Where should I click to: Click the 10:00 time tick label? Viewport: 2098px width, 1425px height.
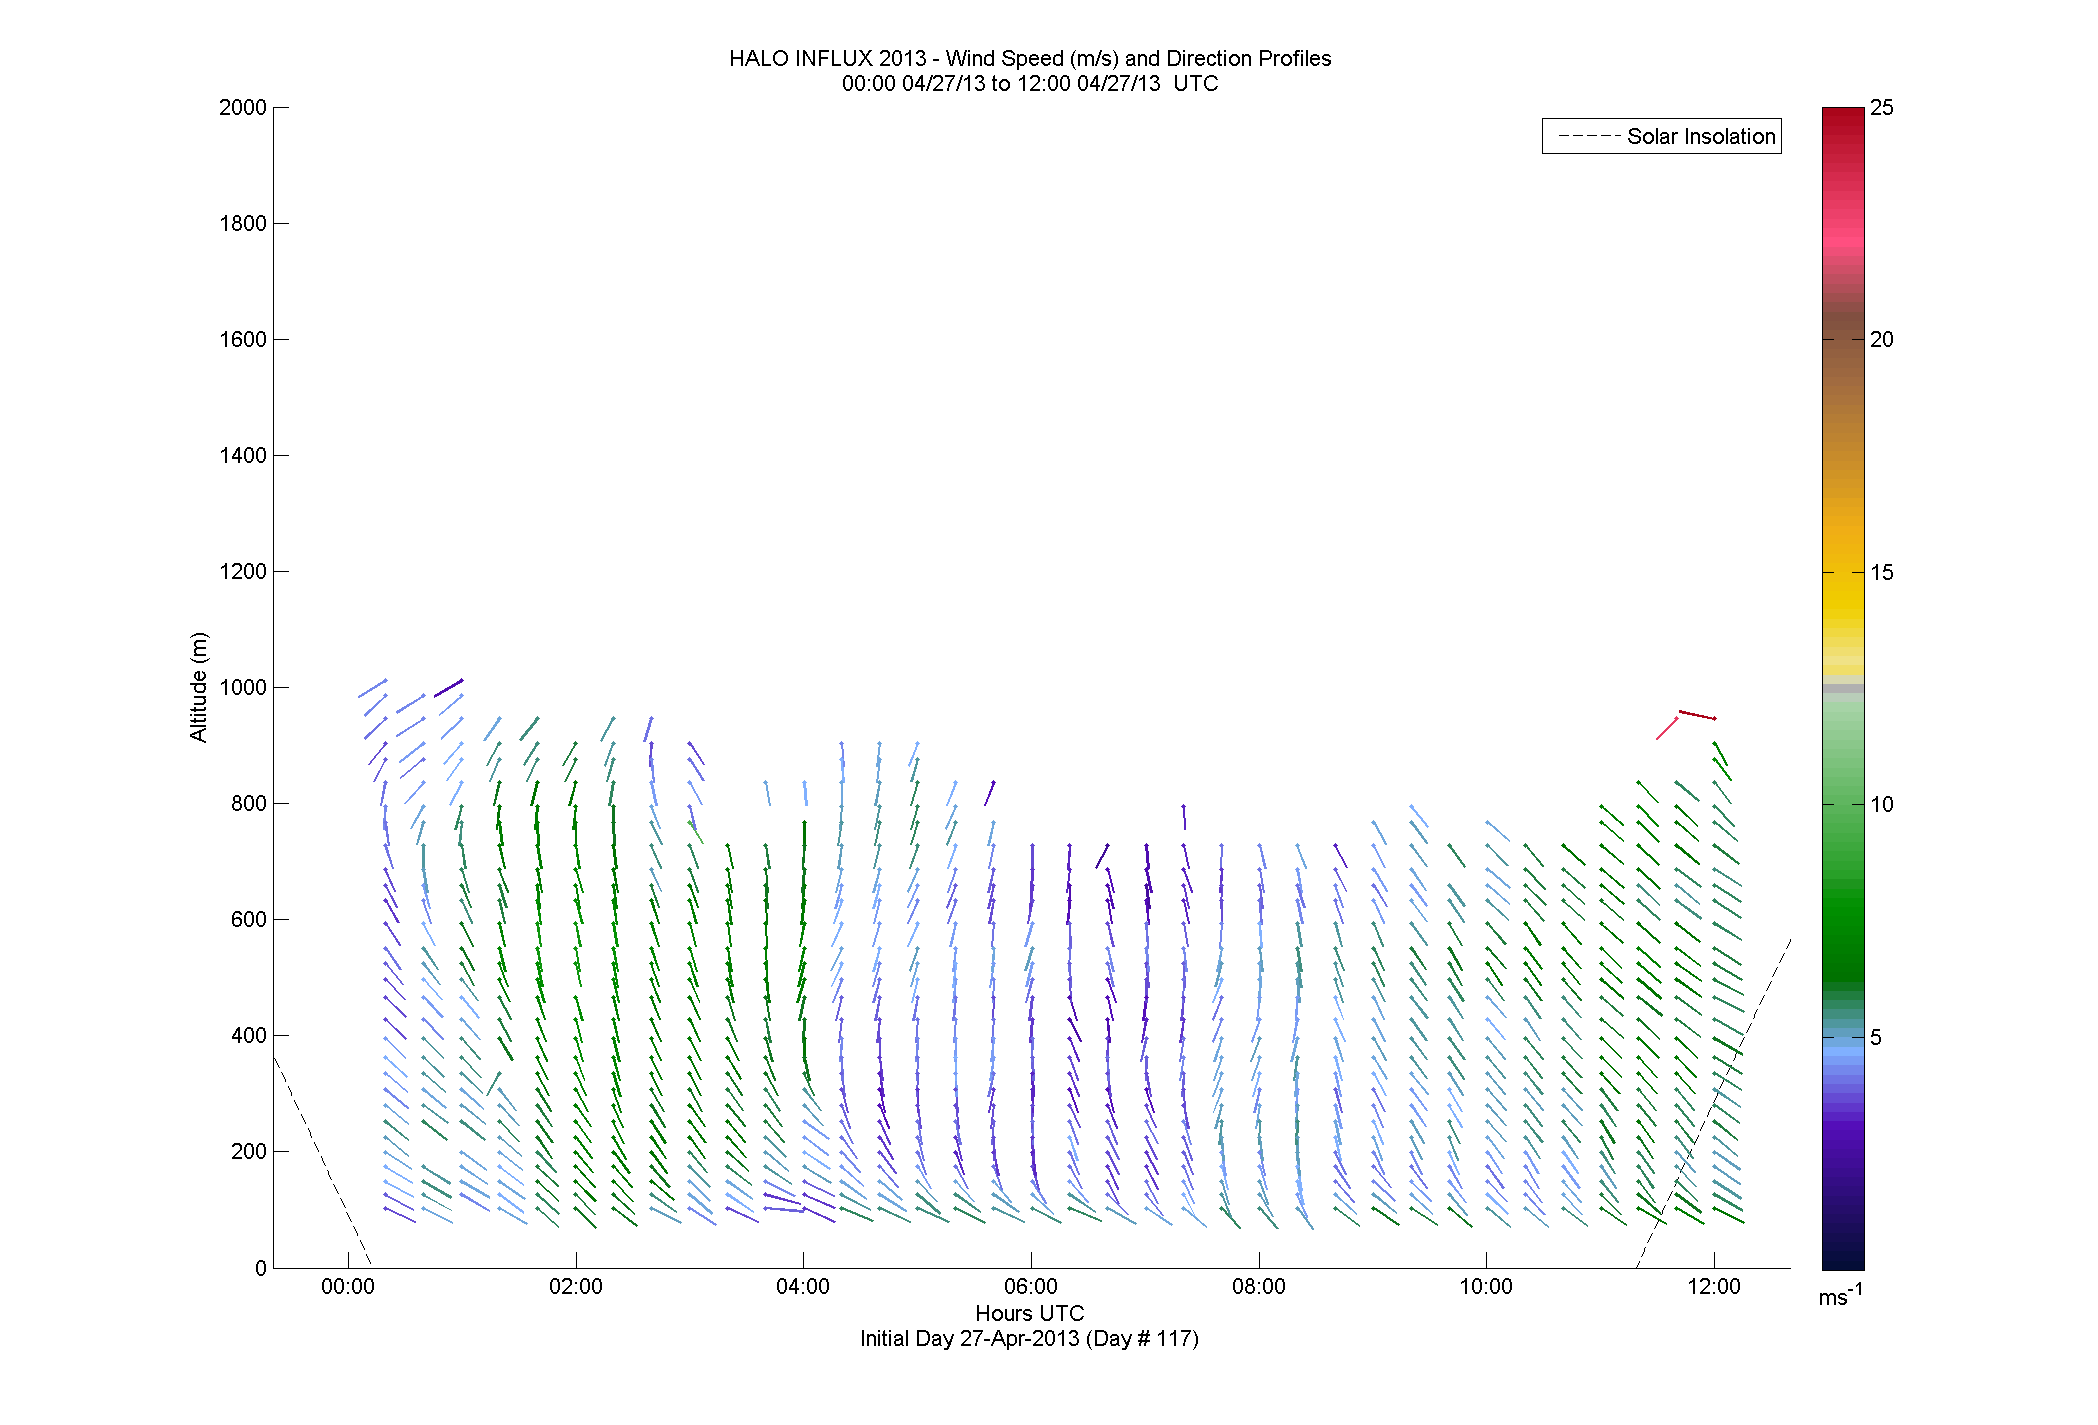click(x=1486, y=1287)
